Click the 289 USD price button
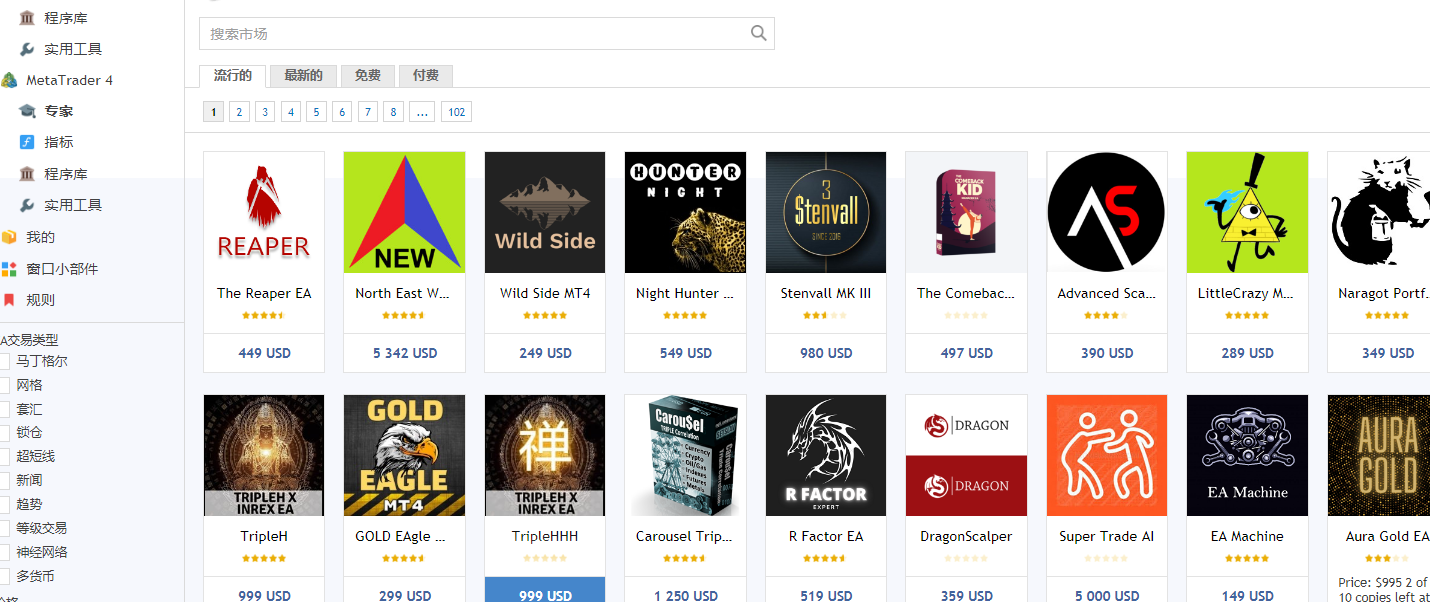Viewport: 1430px width, 602px height. click(x=1247, y=353)
